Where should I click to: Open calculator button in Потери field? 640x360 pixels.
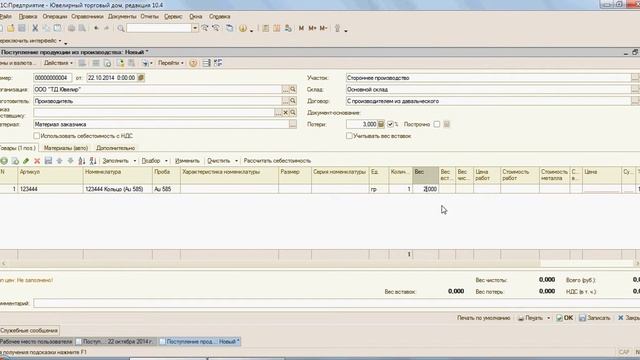381,124
